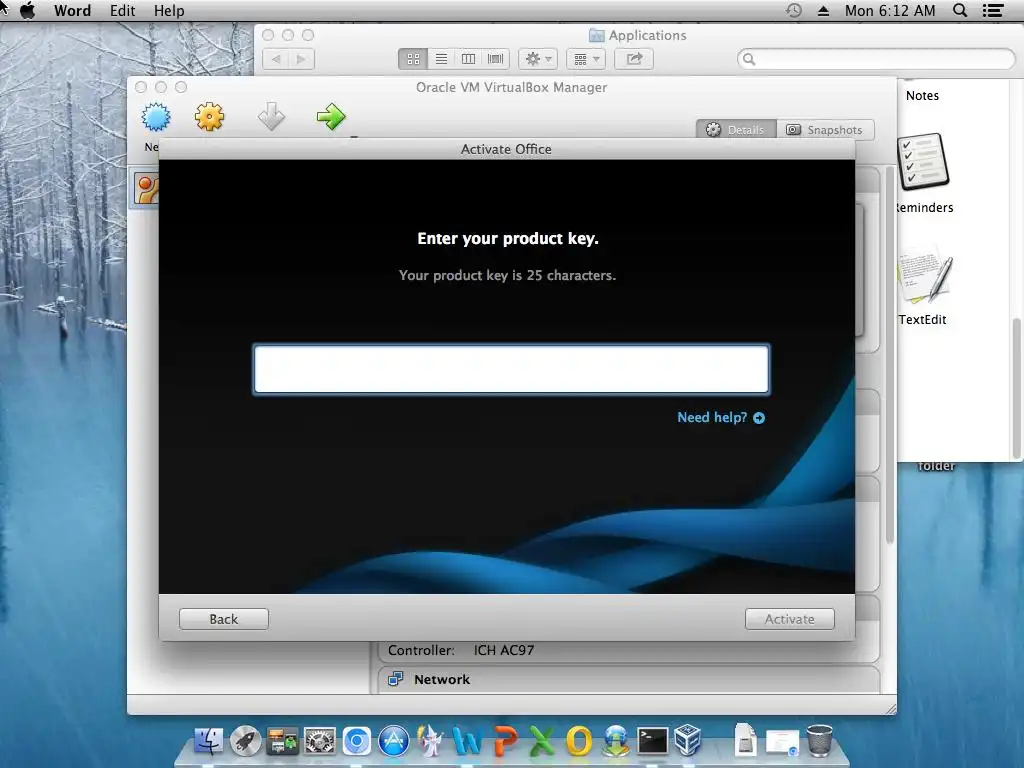Click the clock showing Mon 6:12 AM
This screenshot has height=768, width=1024.
[889, 10]
